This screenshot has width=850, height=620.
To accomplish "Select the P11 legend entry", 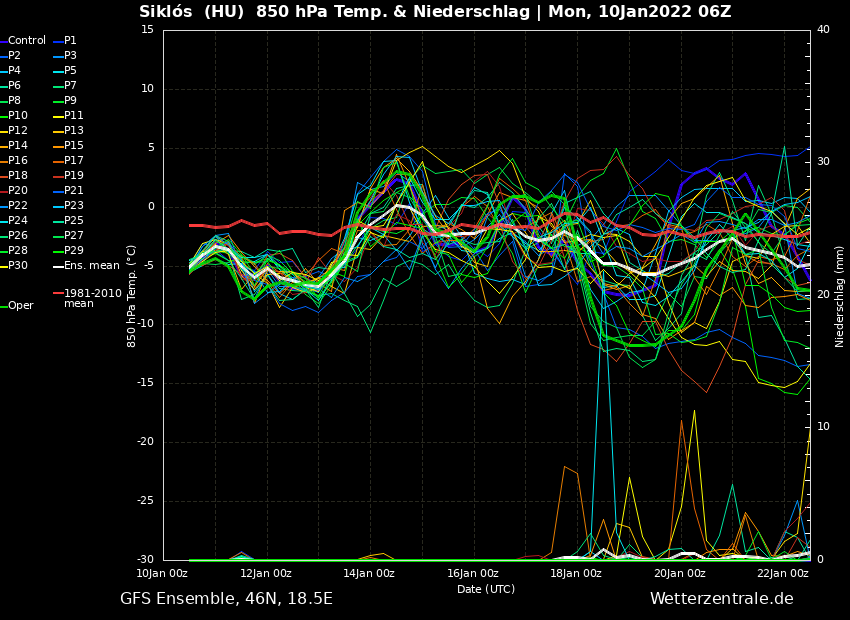I will 74,116.
